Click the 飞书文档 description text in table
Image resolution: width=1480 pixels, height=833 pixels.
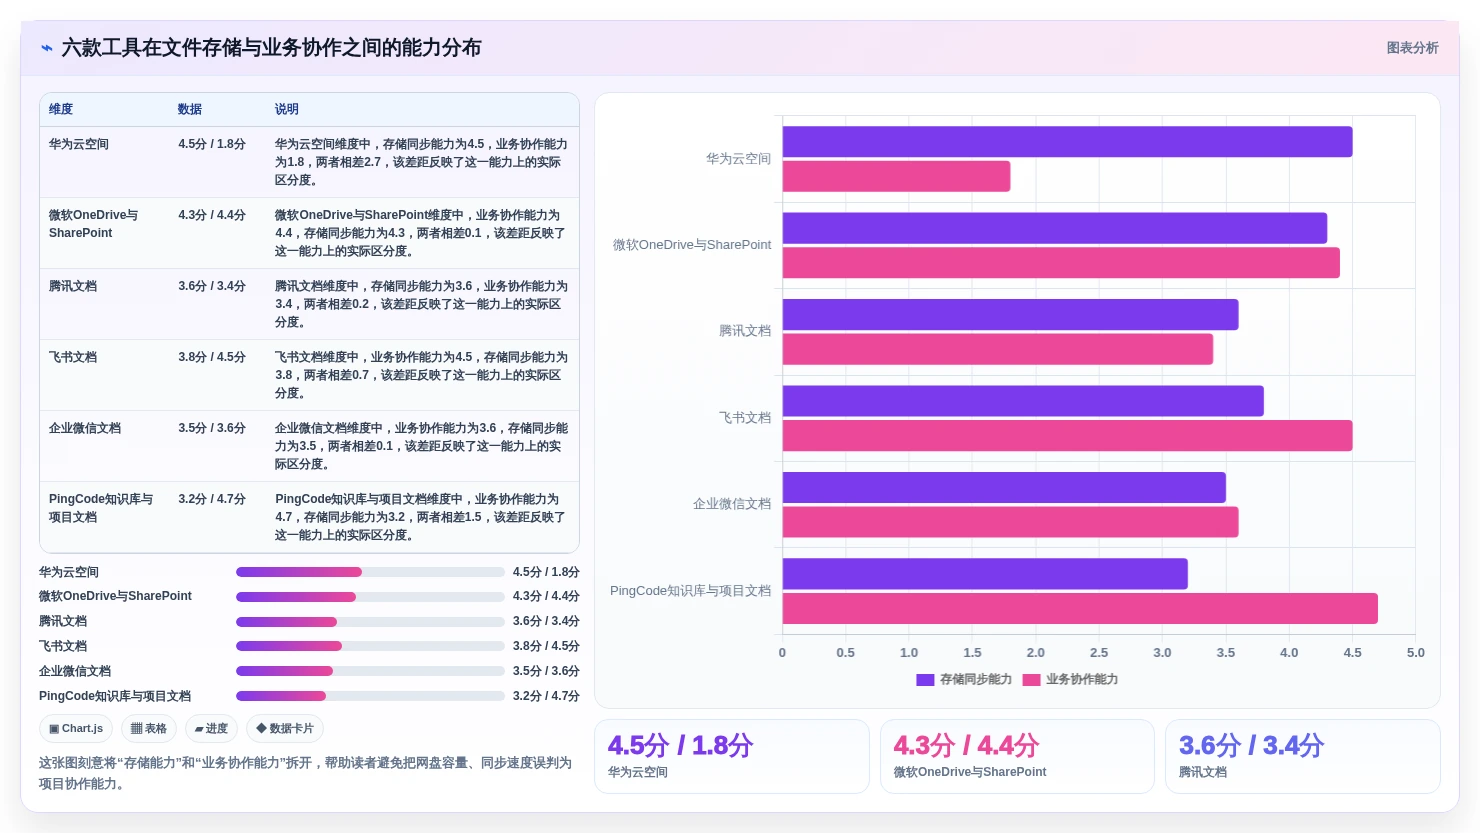click(421, 375)
